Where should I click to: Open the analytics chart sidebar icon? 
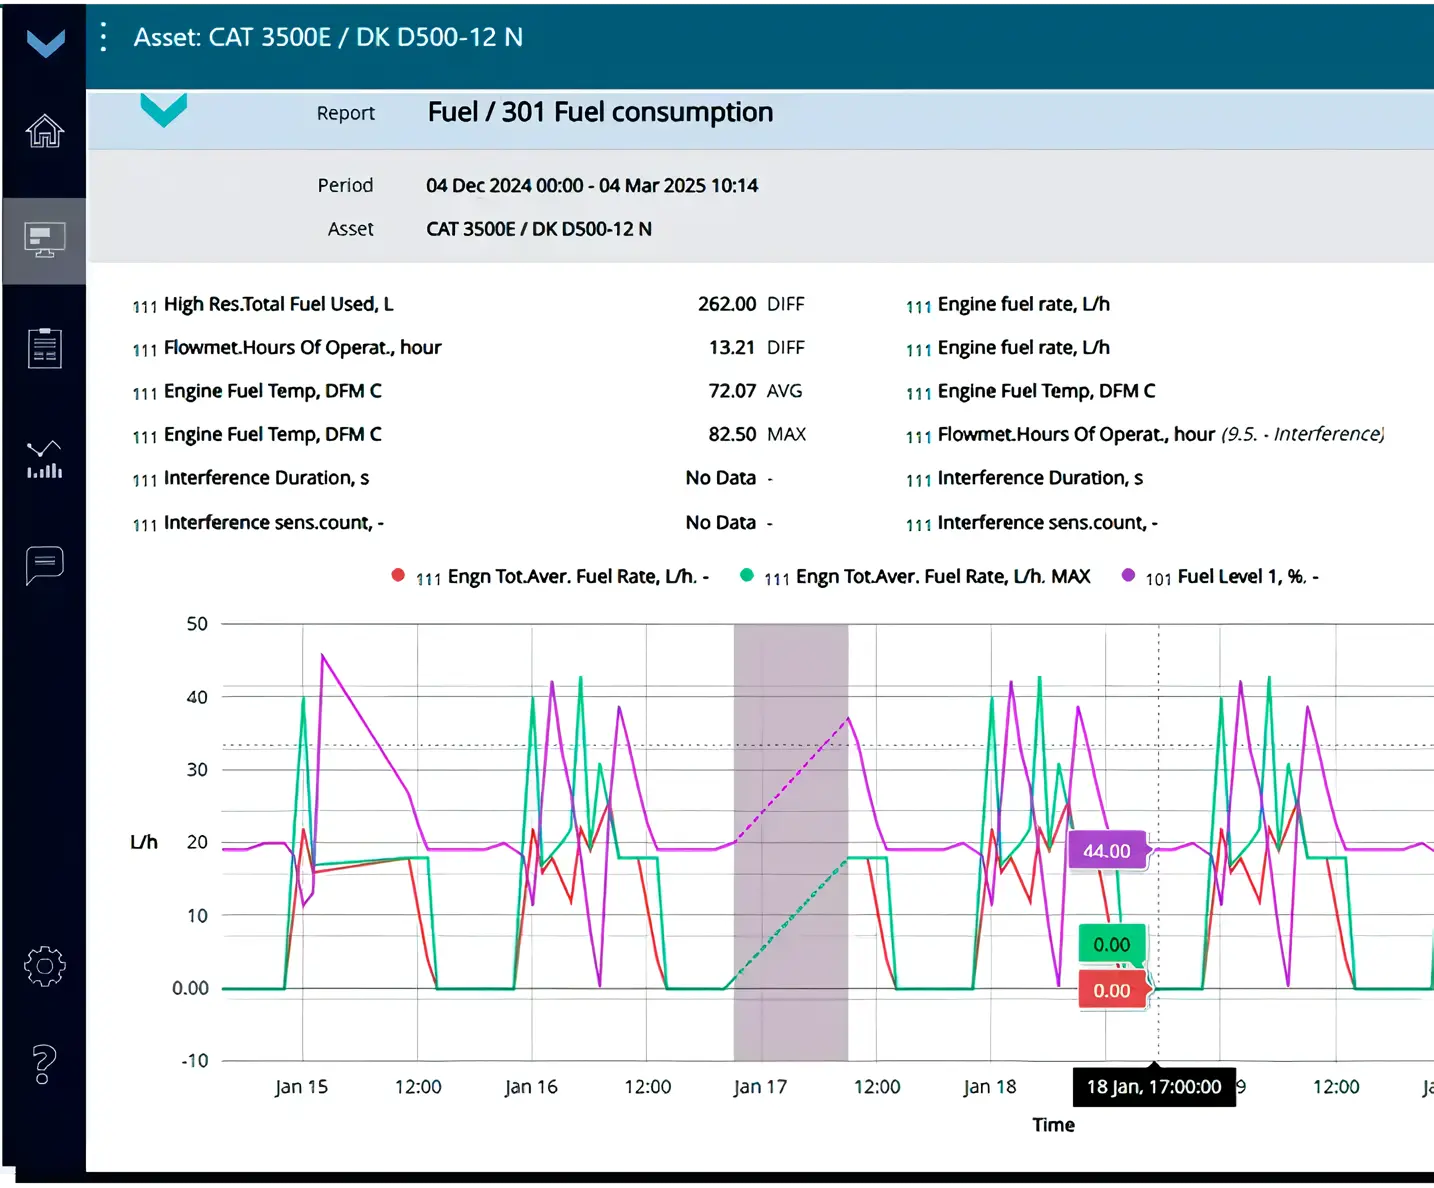coord(45,460)
